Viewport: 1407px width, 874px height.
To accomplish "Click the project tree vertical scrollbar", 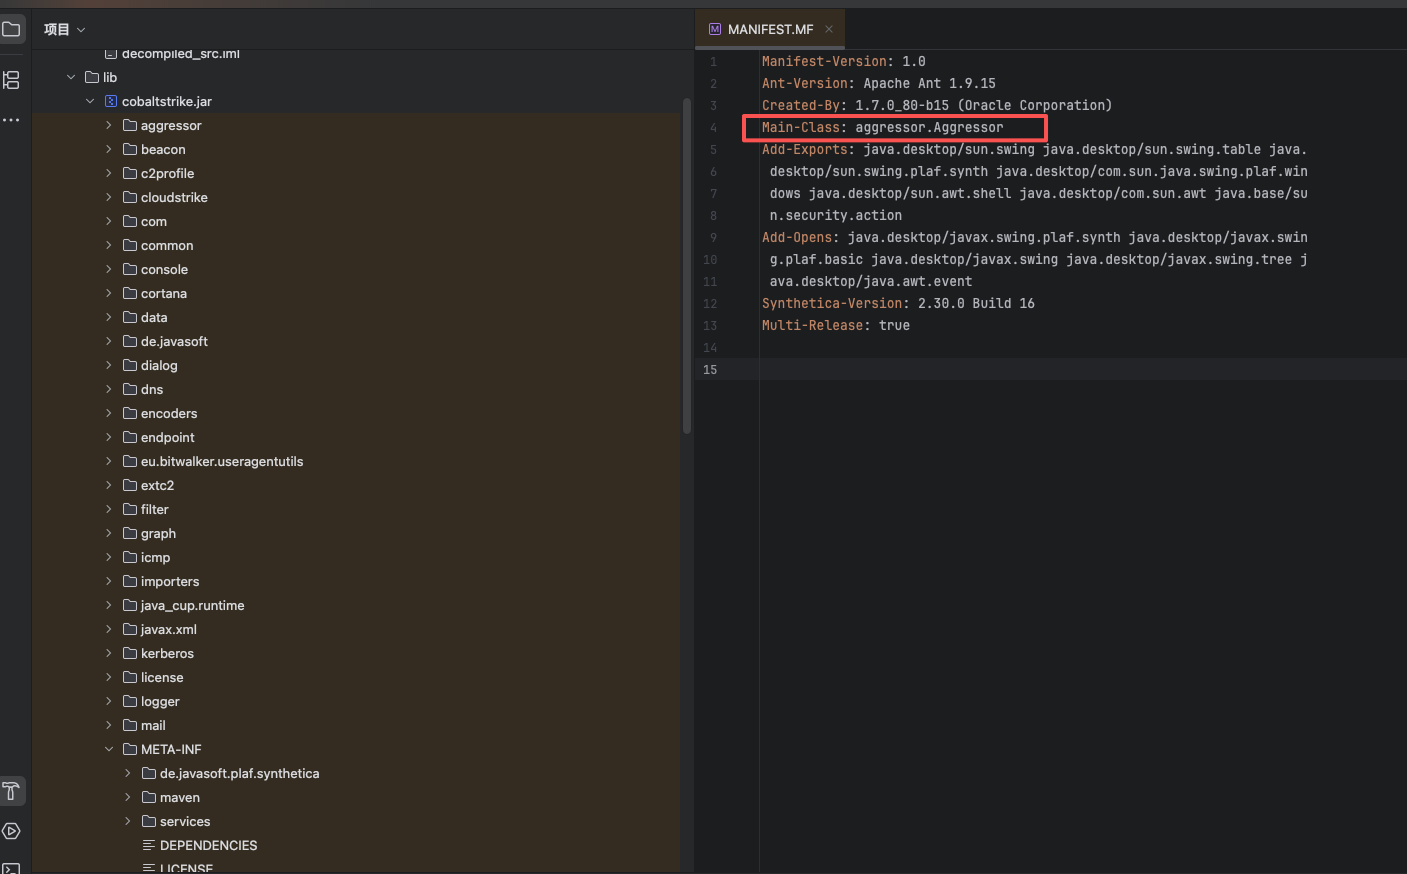I will tap(686, 266).
